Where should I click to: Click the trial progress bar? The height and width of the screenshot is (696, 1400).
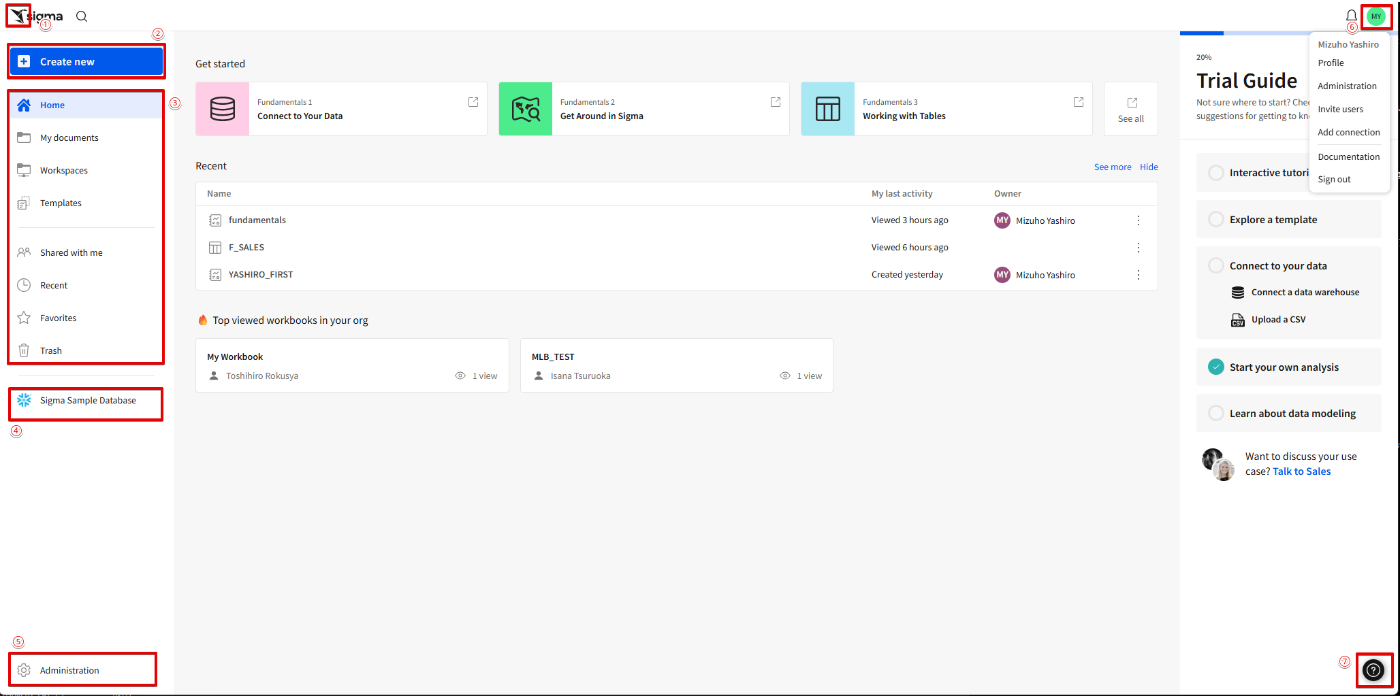pyautogui.click(x=1290, y=33)
